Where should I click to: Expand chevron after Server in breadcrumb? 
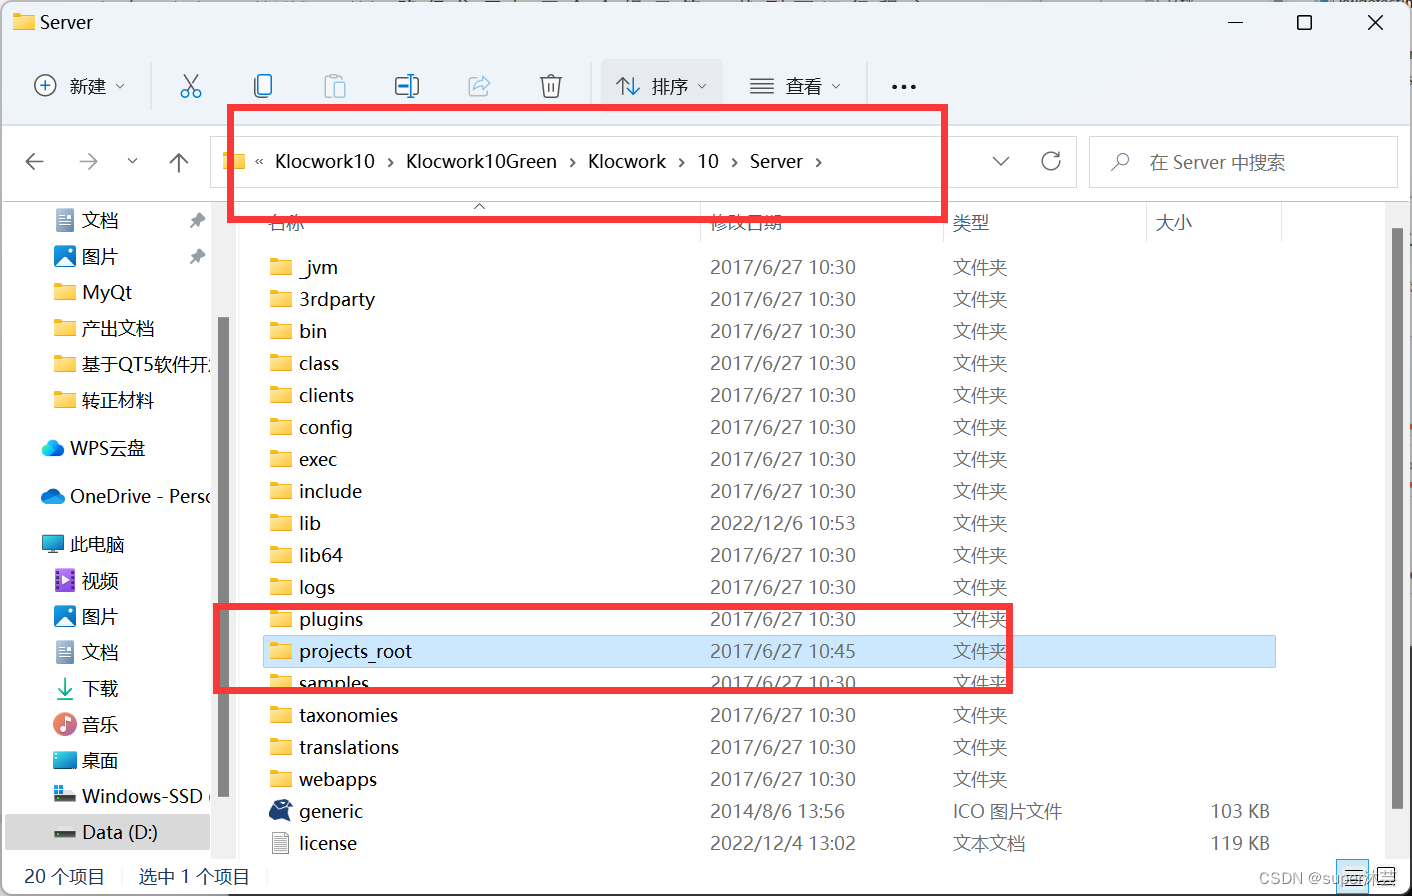pyautogui.click(x=819, y=162)
